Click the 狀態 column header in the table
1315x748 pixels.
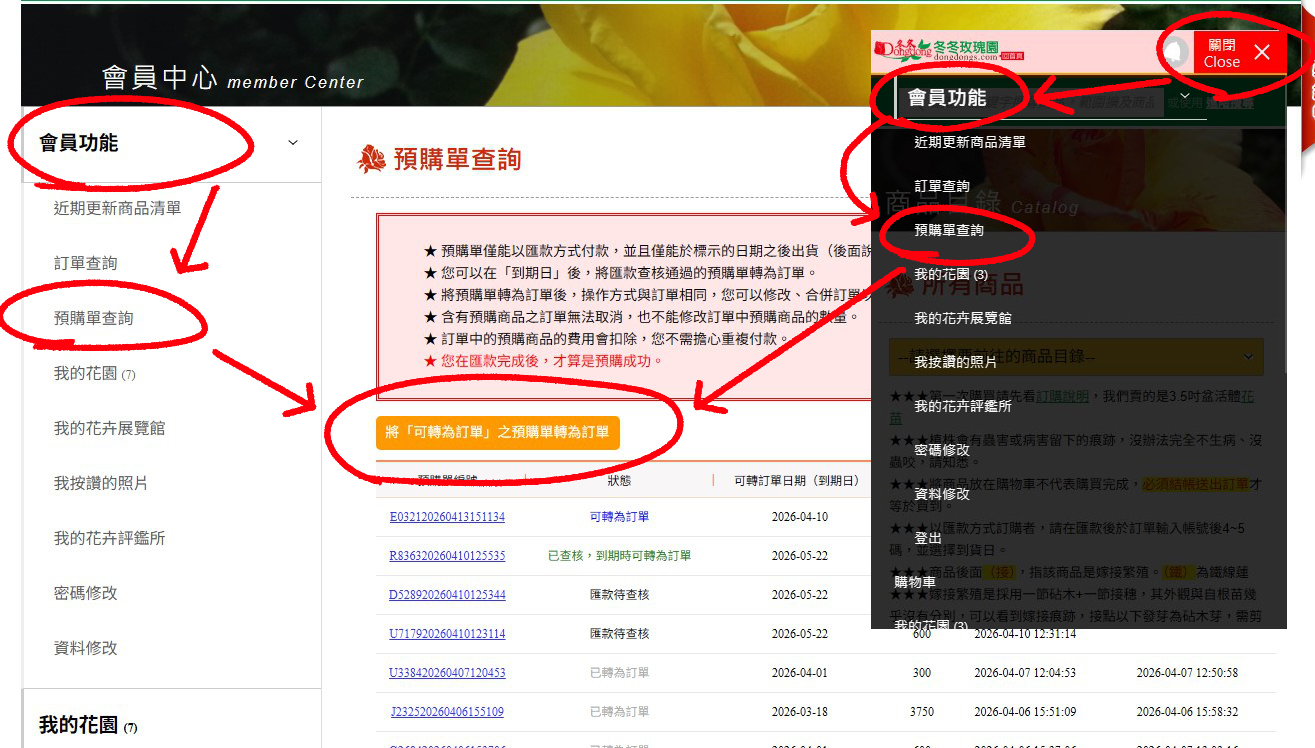coord(619,480)
